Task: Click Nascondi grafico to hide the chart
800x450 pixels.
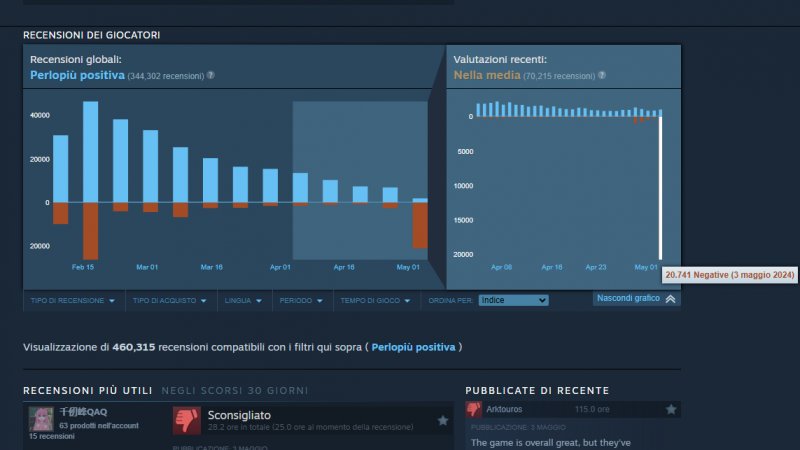Action: (628, 298)
